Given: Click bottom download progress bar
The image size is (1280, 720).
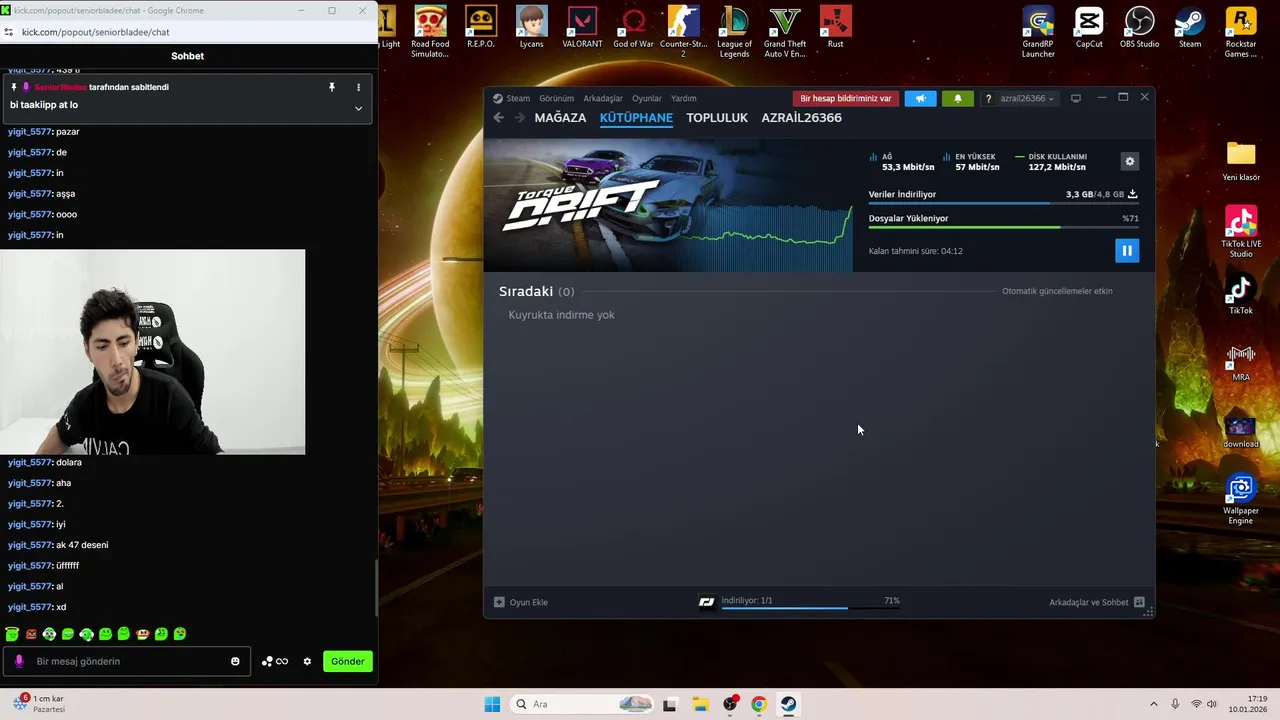Looking at the screenshot, I should click(810, 607).
